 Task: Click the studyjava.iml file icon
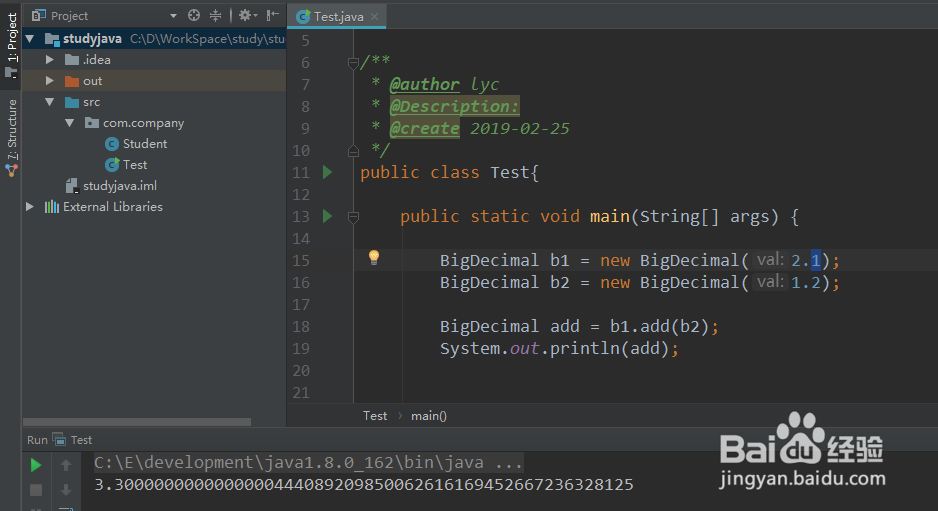point(72,185)
